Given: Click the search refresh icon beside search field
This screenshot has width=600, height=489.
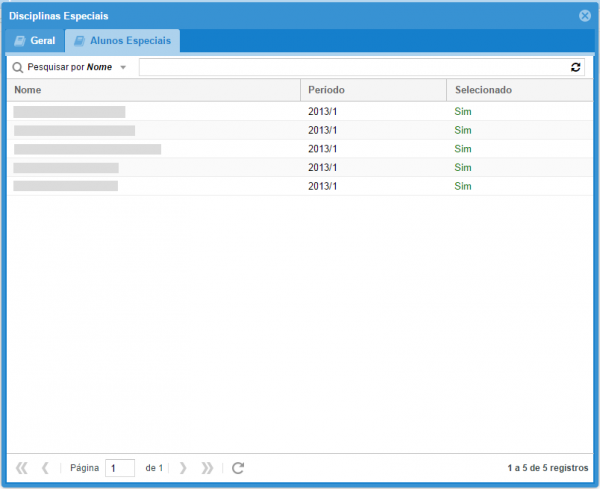Looking at the screenshot, I should click(575, 67).
